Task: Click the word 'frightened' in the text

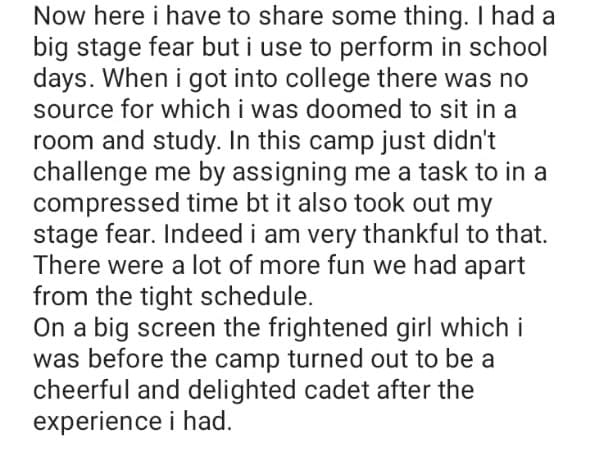Action: [328, 328]
